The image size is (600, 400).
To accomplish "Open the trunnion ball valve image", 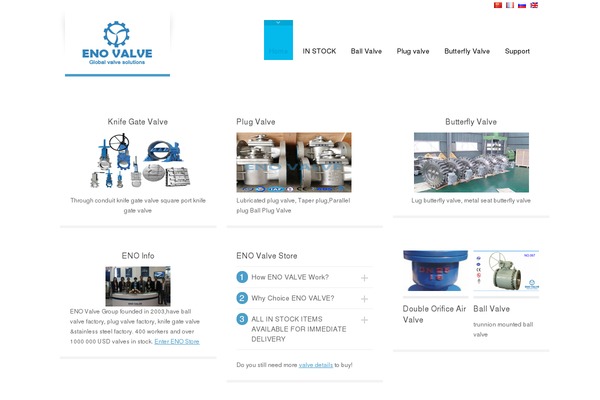I will click(x=506, y=271).
